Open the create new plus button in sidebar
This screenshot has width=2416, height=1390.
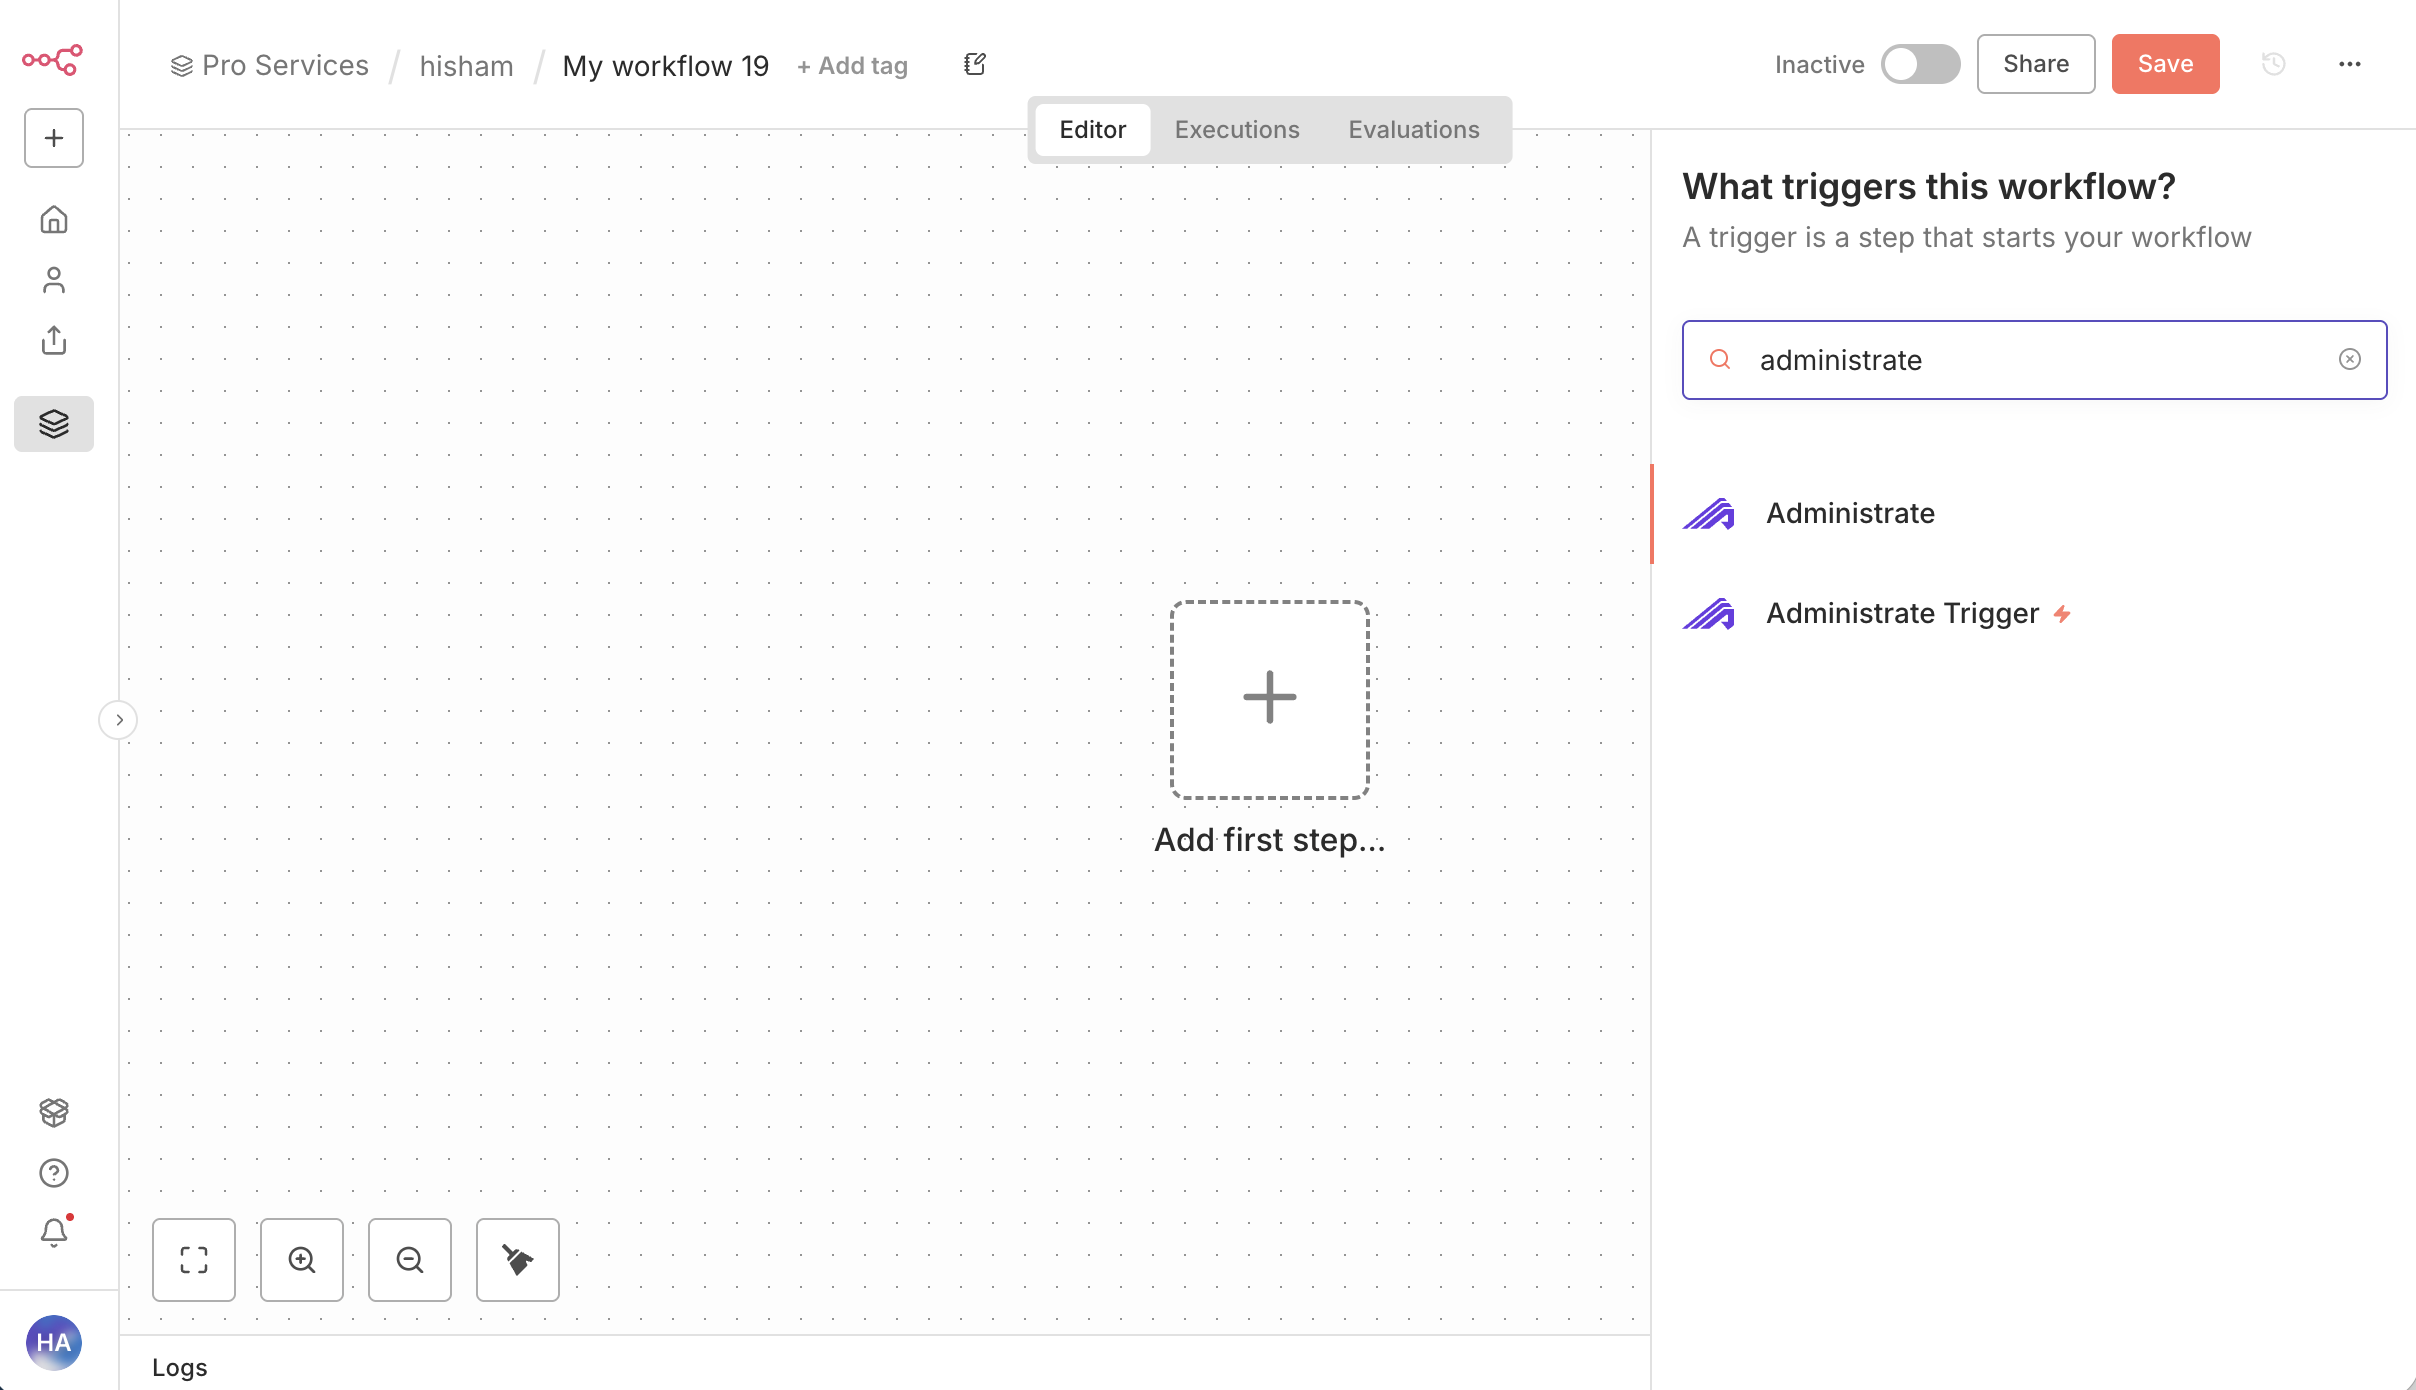[54, 138]
